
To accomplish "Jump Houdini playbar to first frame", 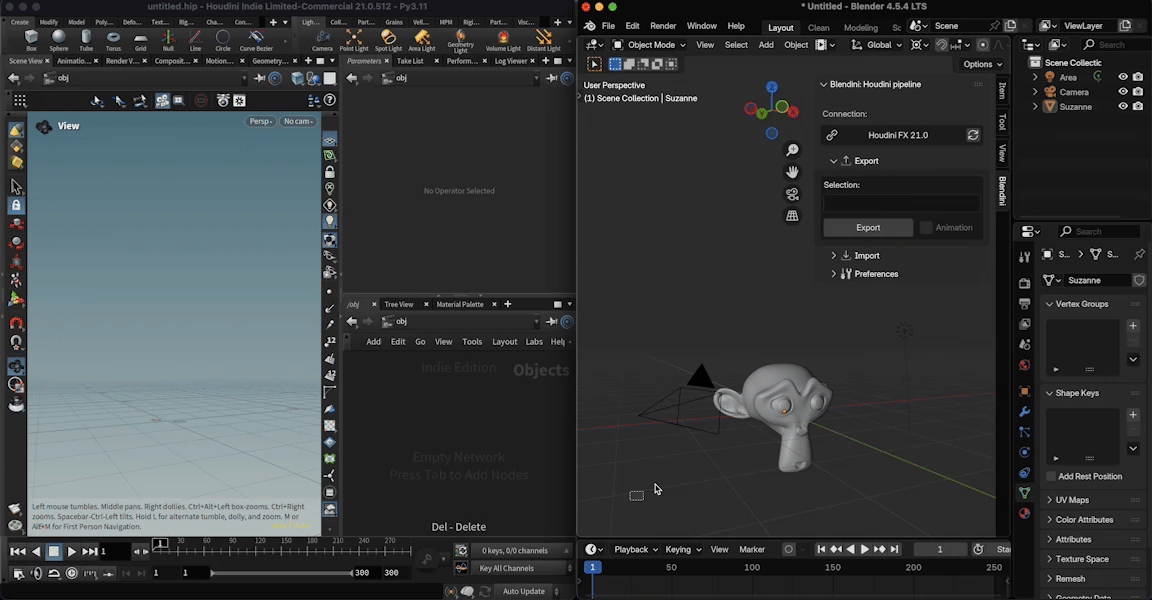I will coord(18,552).
